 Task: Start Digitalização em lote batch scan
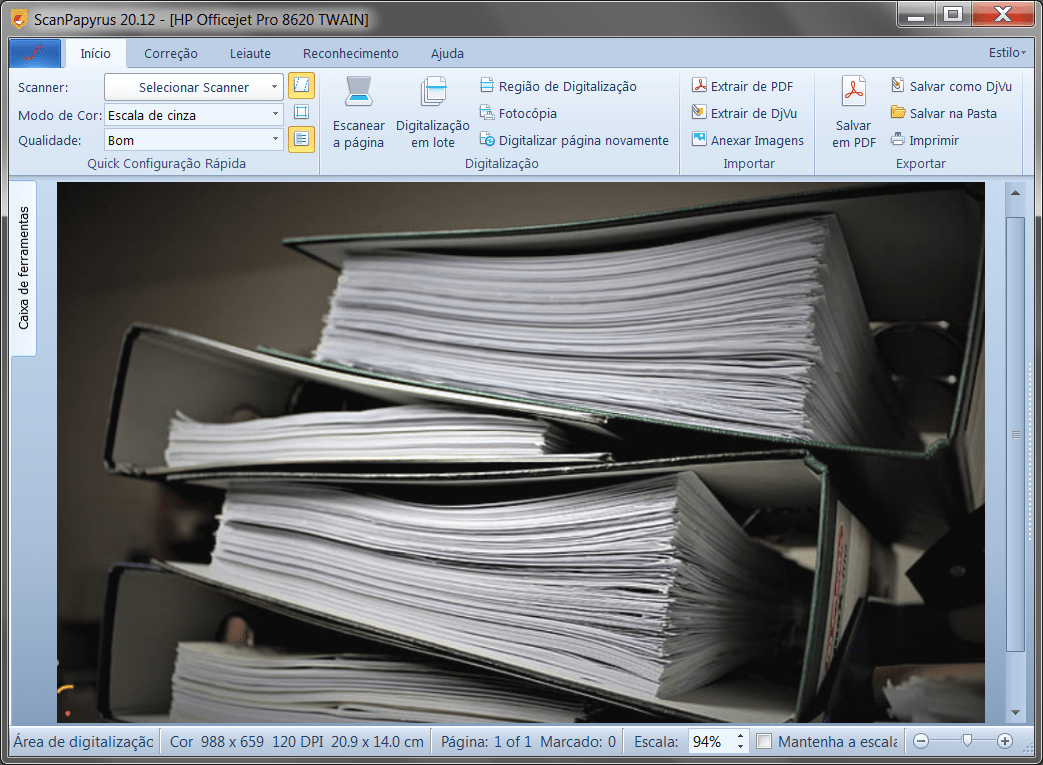433,114
